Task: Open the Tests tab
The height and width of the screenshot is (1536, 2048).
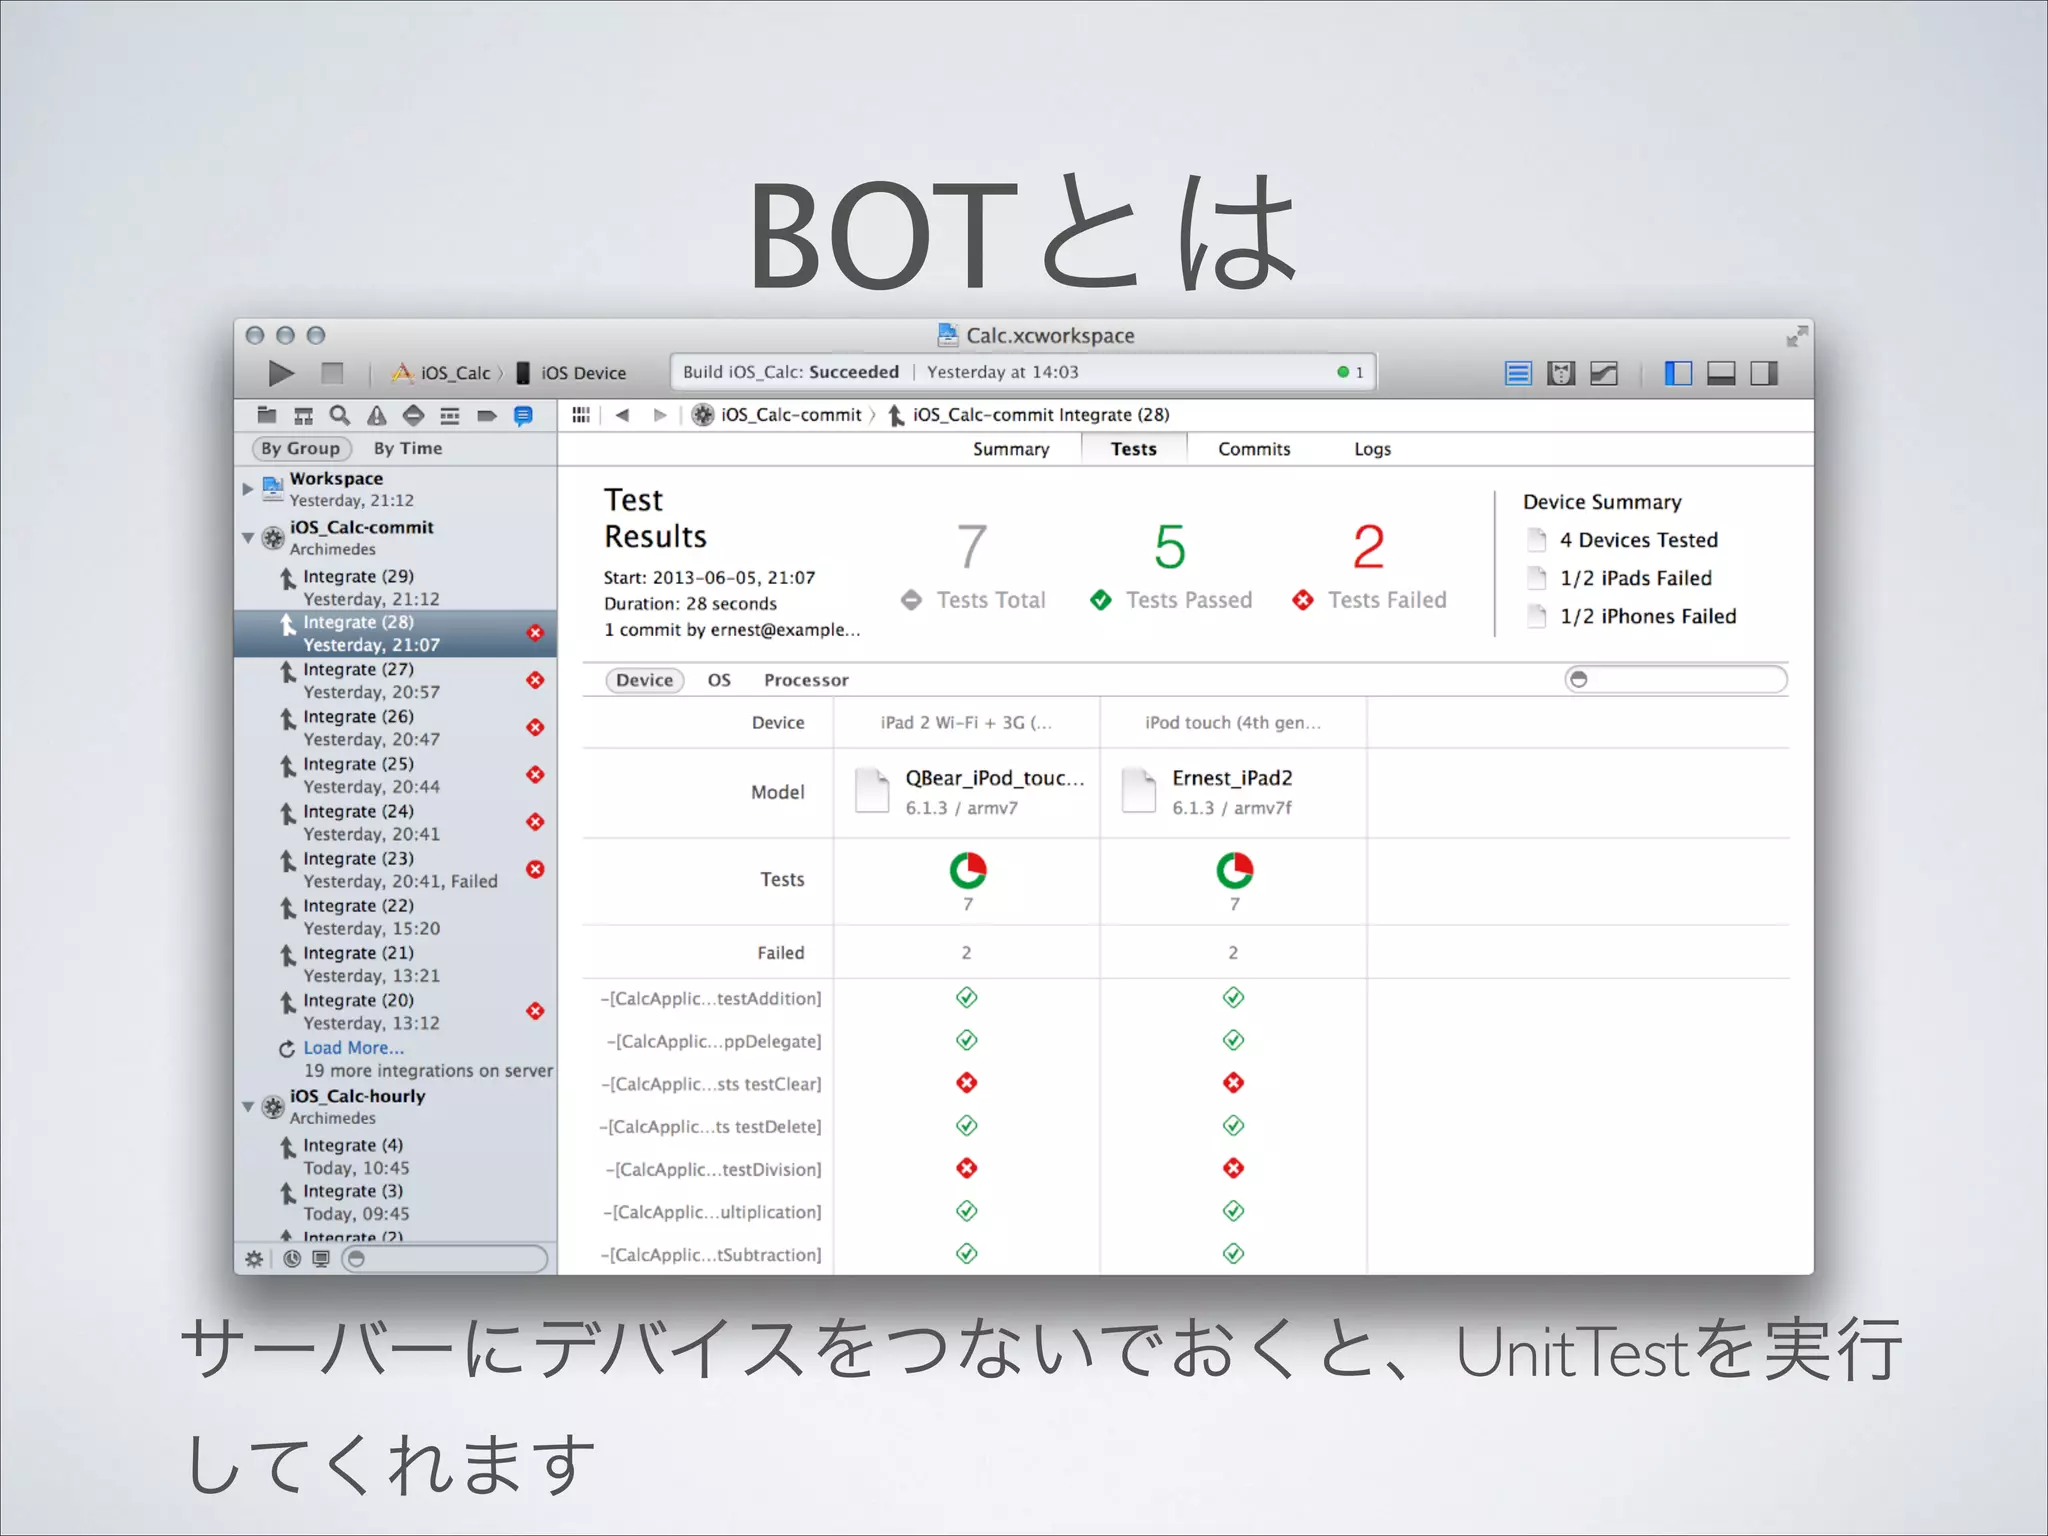Action: point(1134,450)
